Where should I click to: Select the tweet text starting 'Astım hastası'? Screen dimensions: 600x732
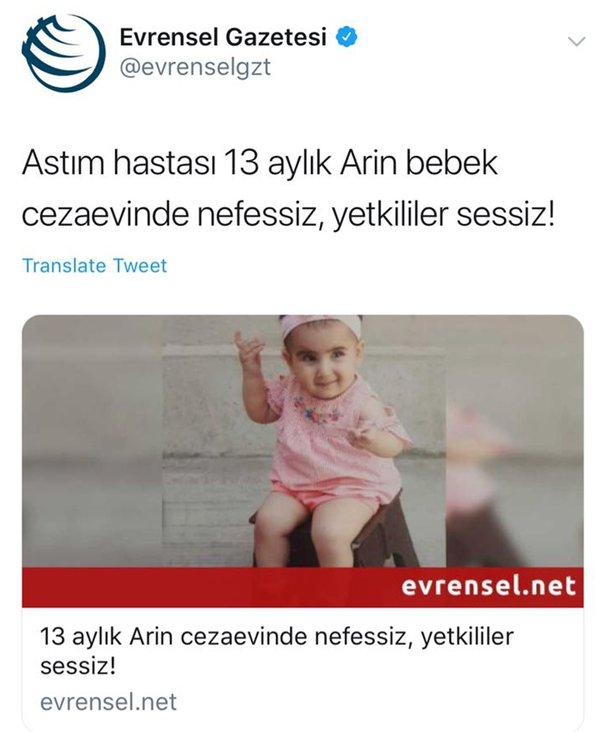coord(288,190)
